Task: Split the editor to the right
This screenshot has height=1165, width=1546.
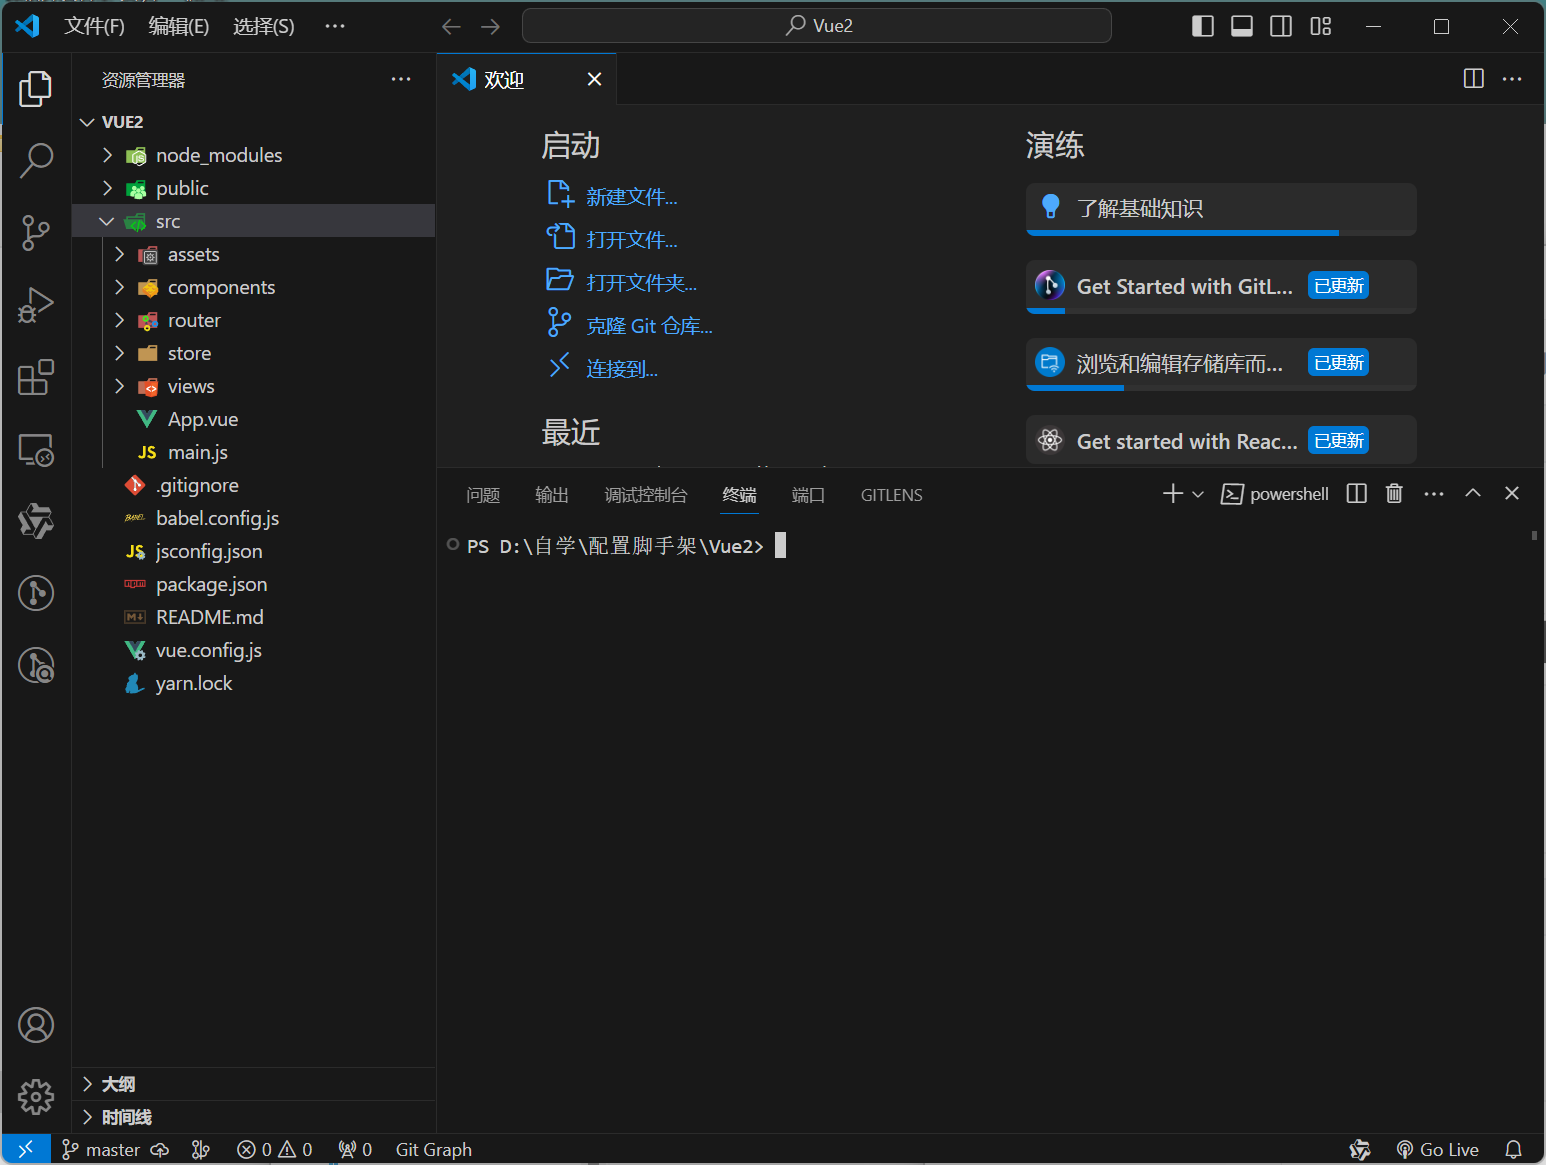Action: click(1474, 78)
